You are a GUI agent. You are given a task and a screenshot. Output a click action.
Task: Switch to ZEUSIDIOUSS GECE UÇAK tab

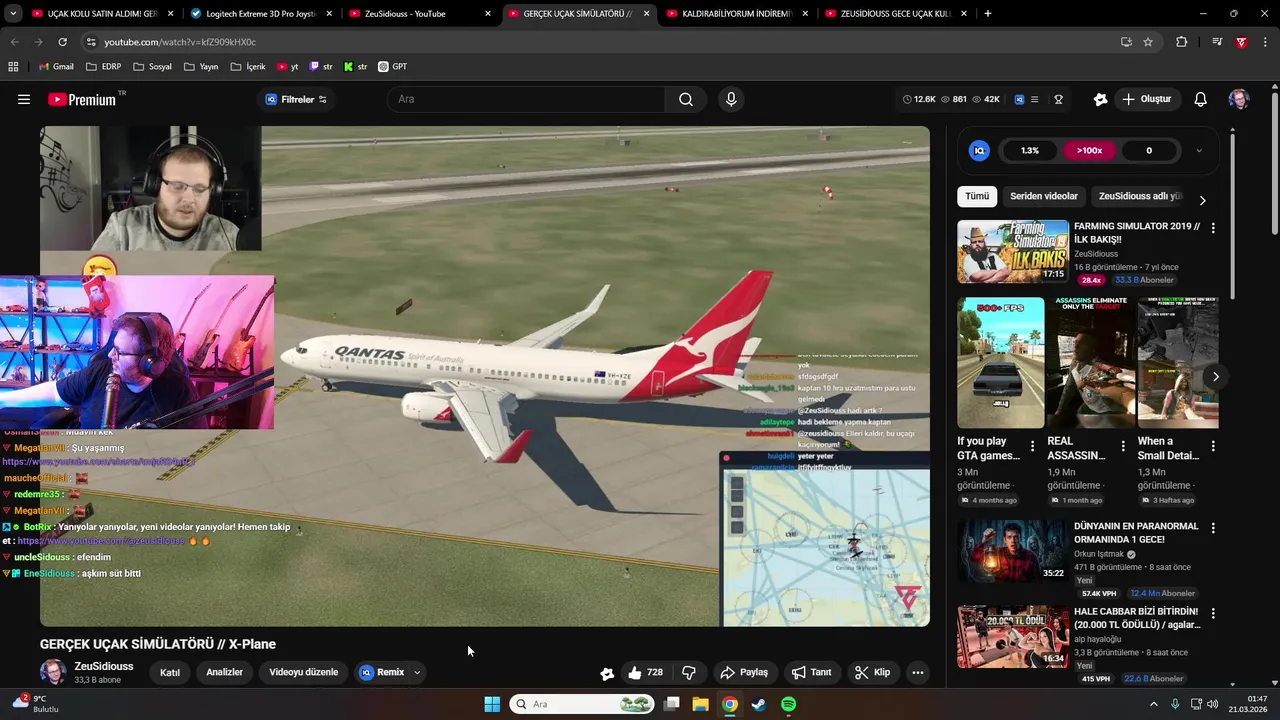[895, 14]
